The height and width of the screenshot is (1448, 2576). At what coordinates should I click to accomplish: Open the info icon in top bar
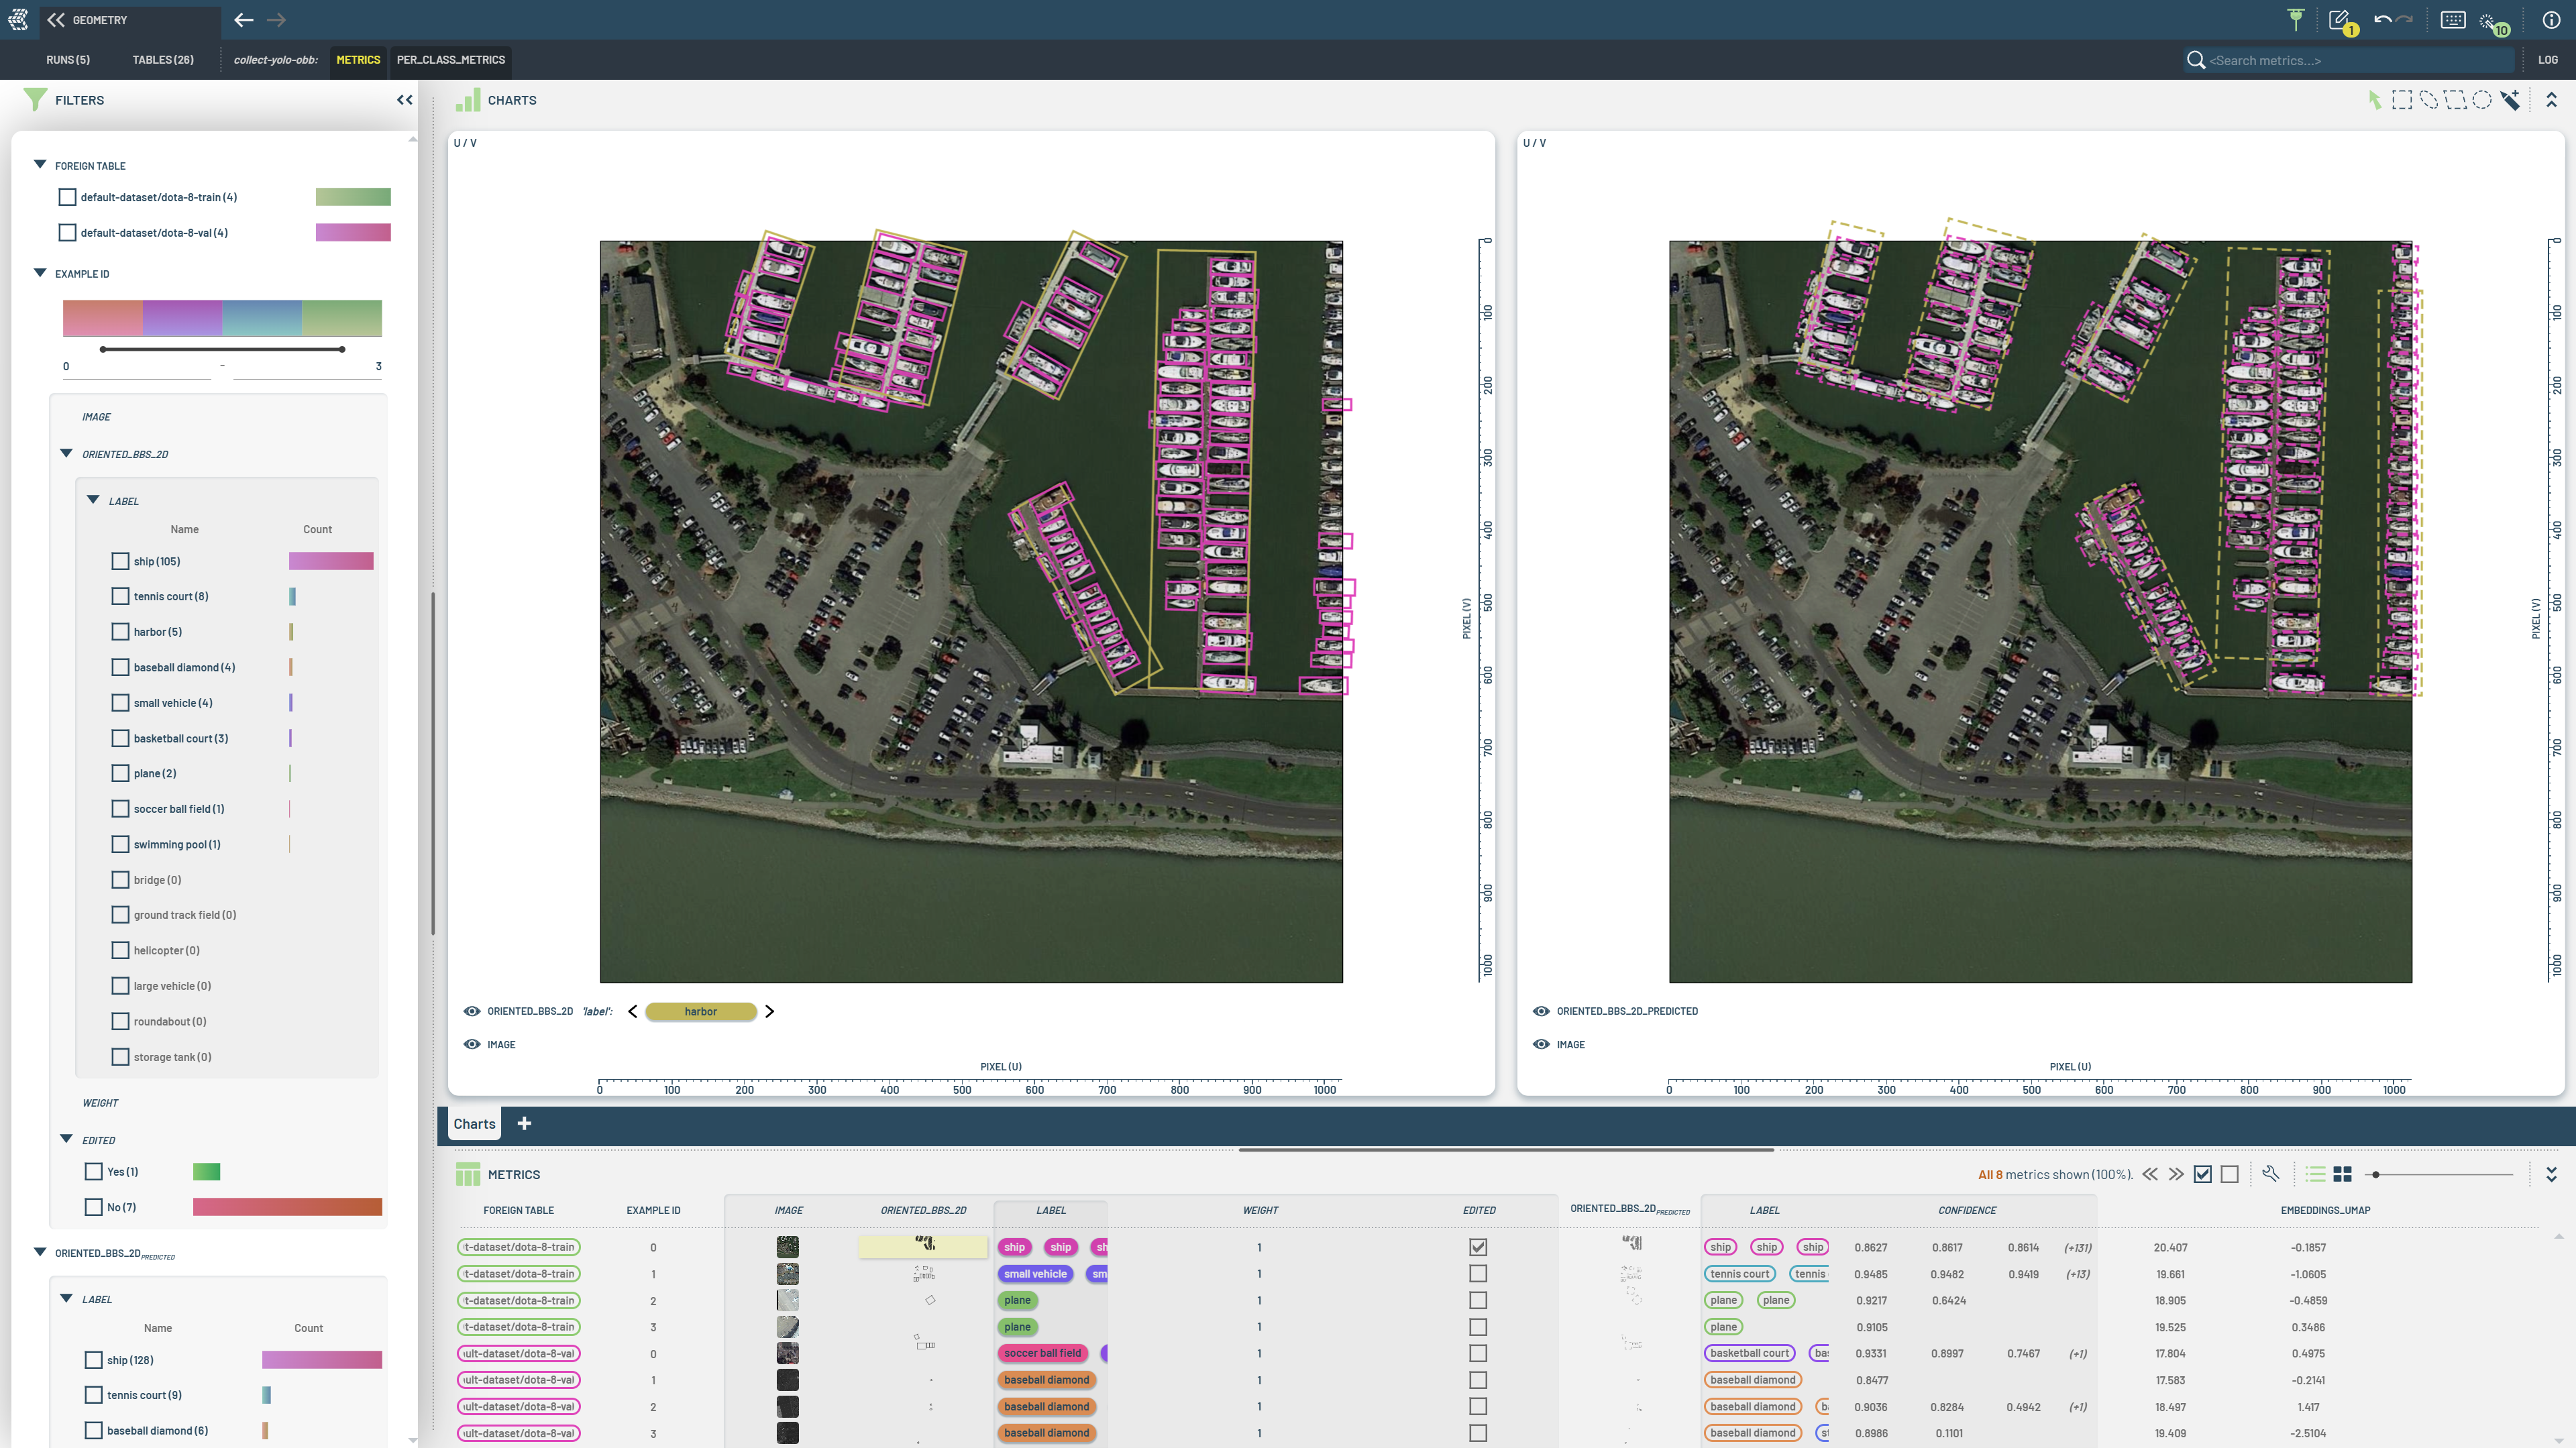pyautogui.click(x=2551, y=20)
